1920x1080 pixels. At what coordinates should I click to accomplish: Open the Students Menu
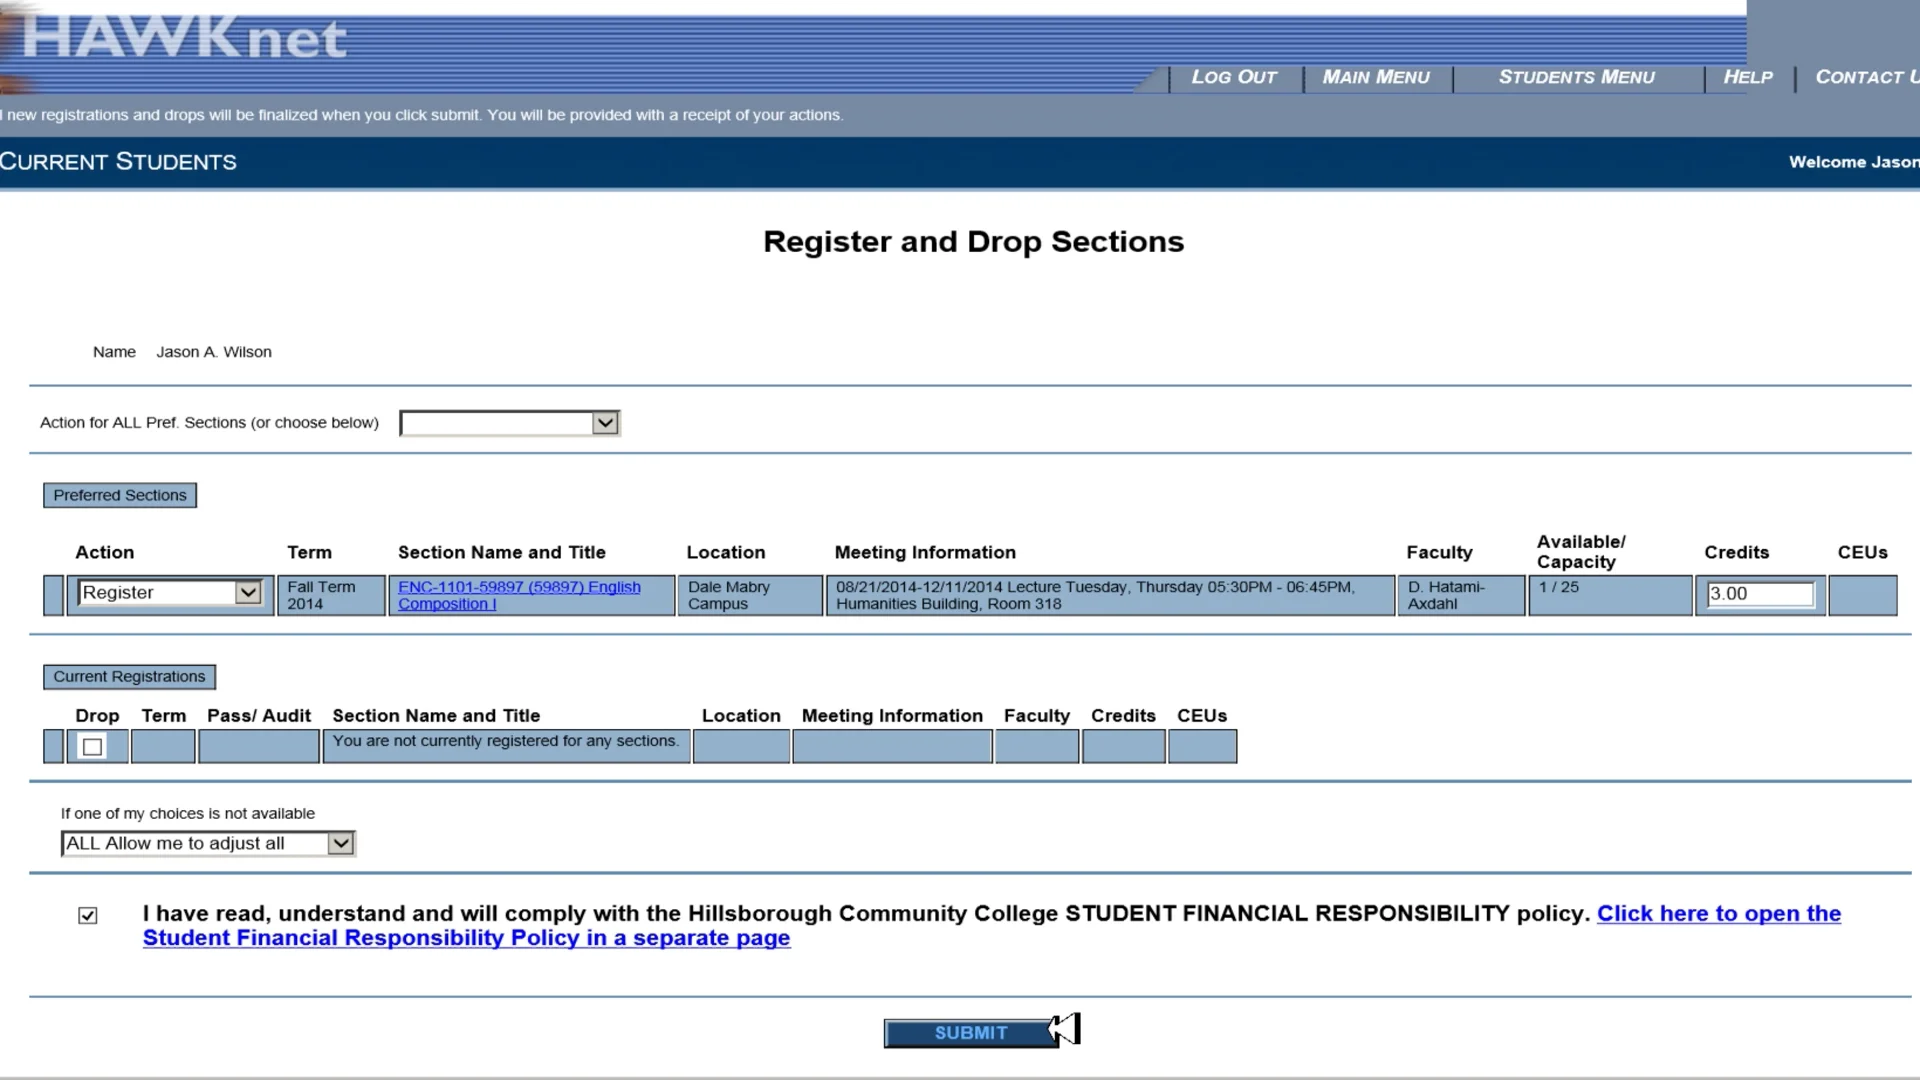tap(1576, 77)
